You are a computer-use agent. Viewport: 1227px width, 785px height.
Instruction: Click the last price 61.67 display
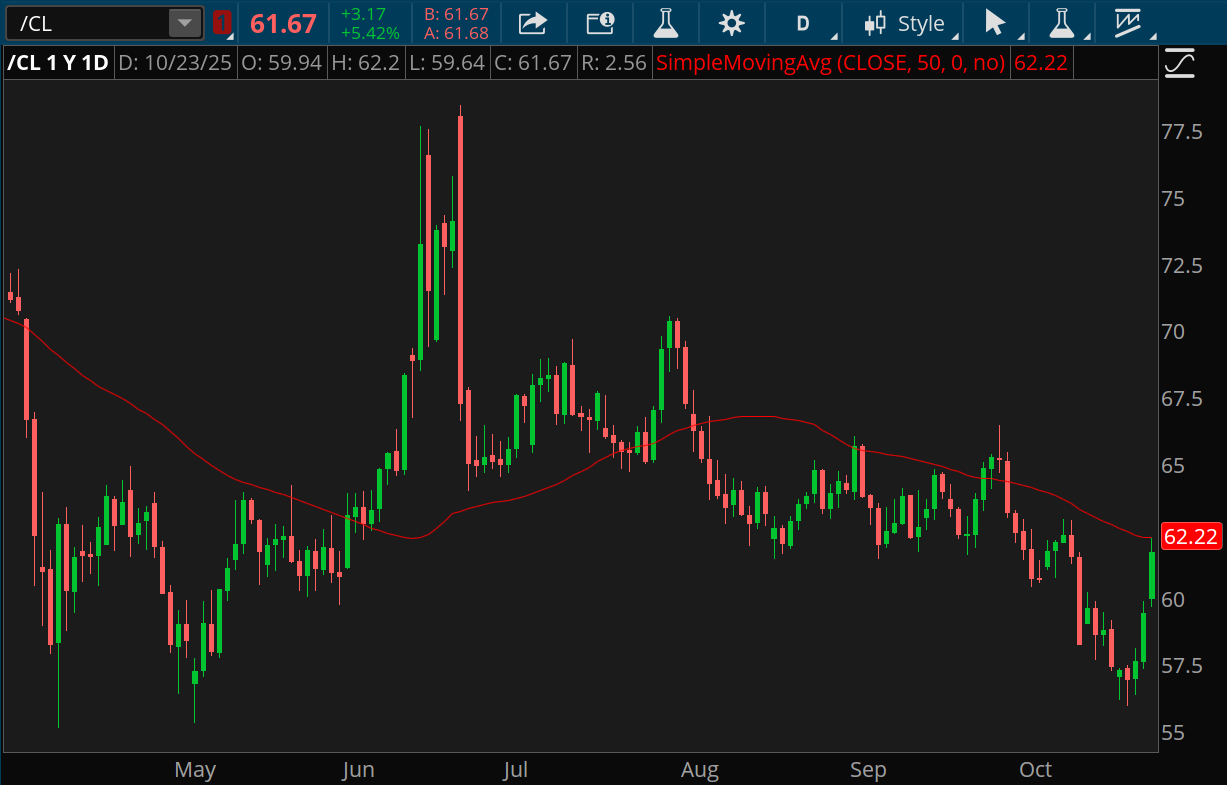coord(283,23)
